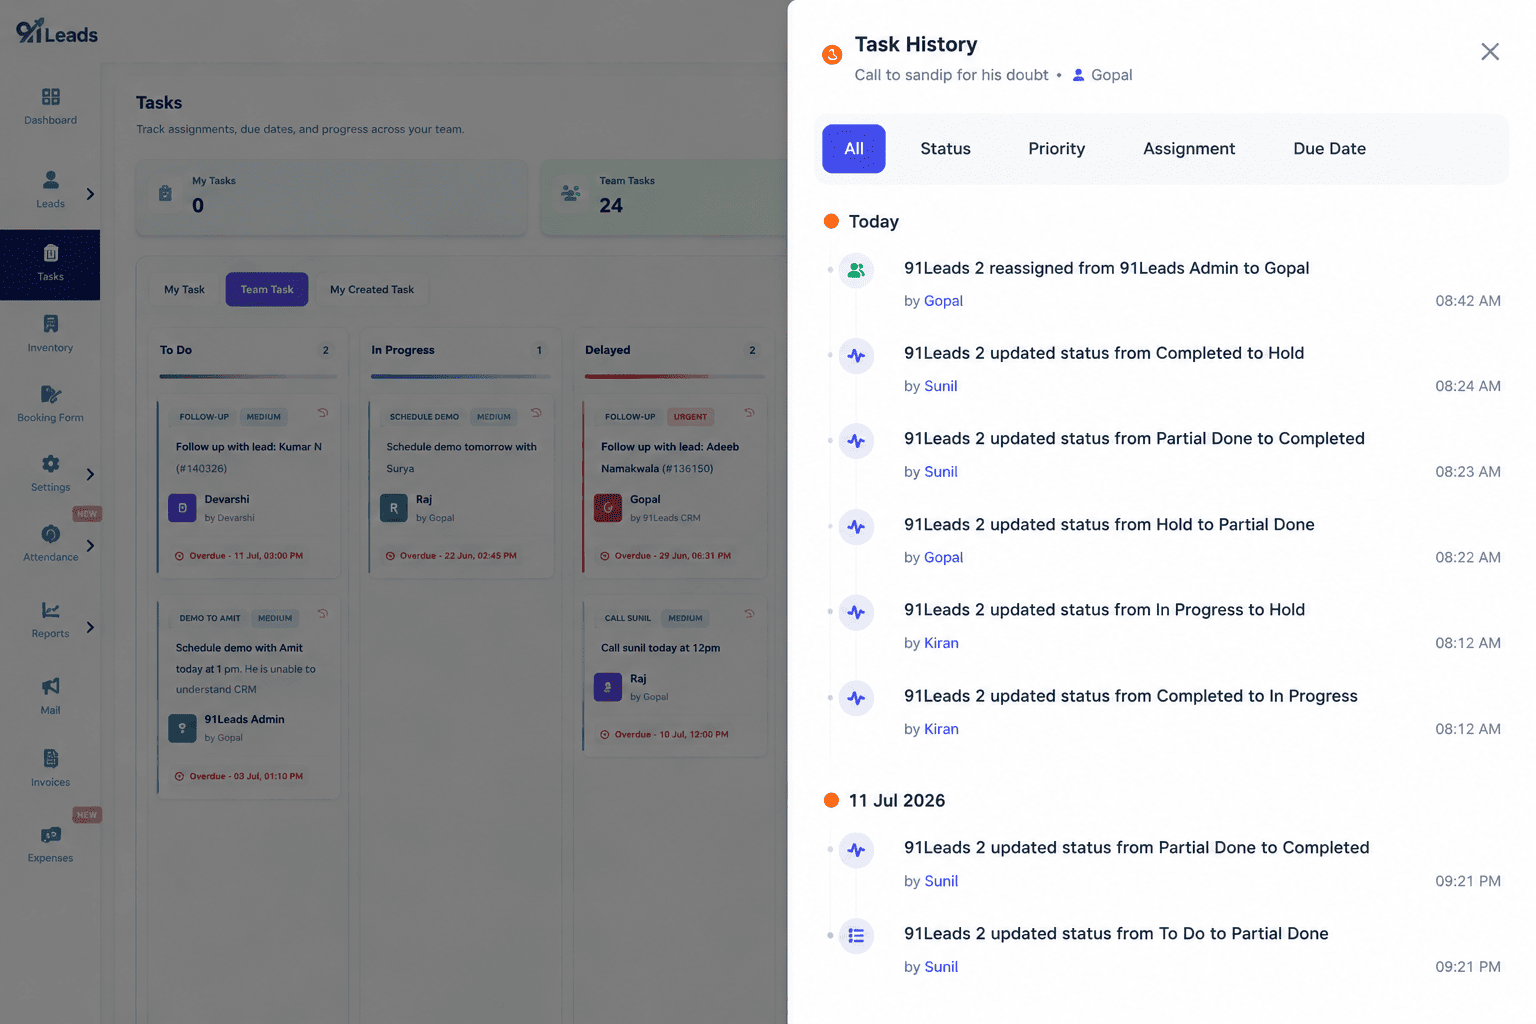Close the Task History panel

1489,52
